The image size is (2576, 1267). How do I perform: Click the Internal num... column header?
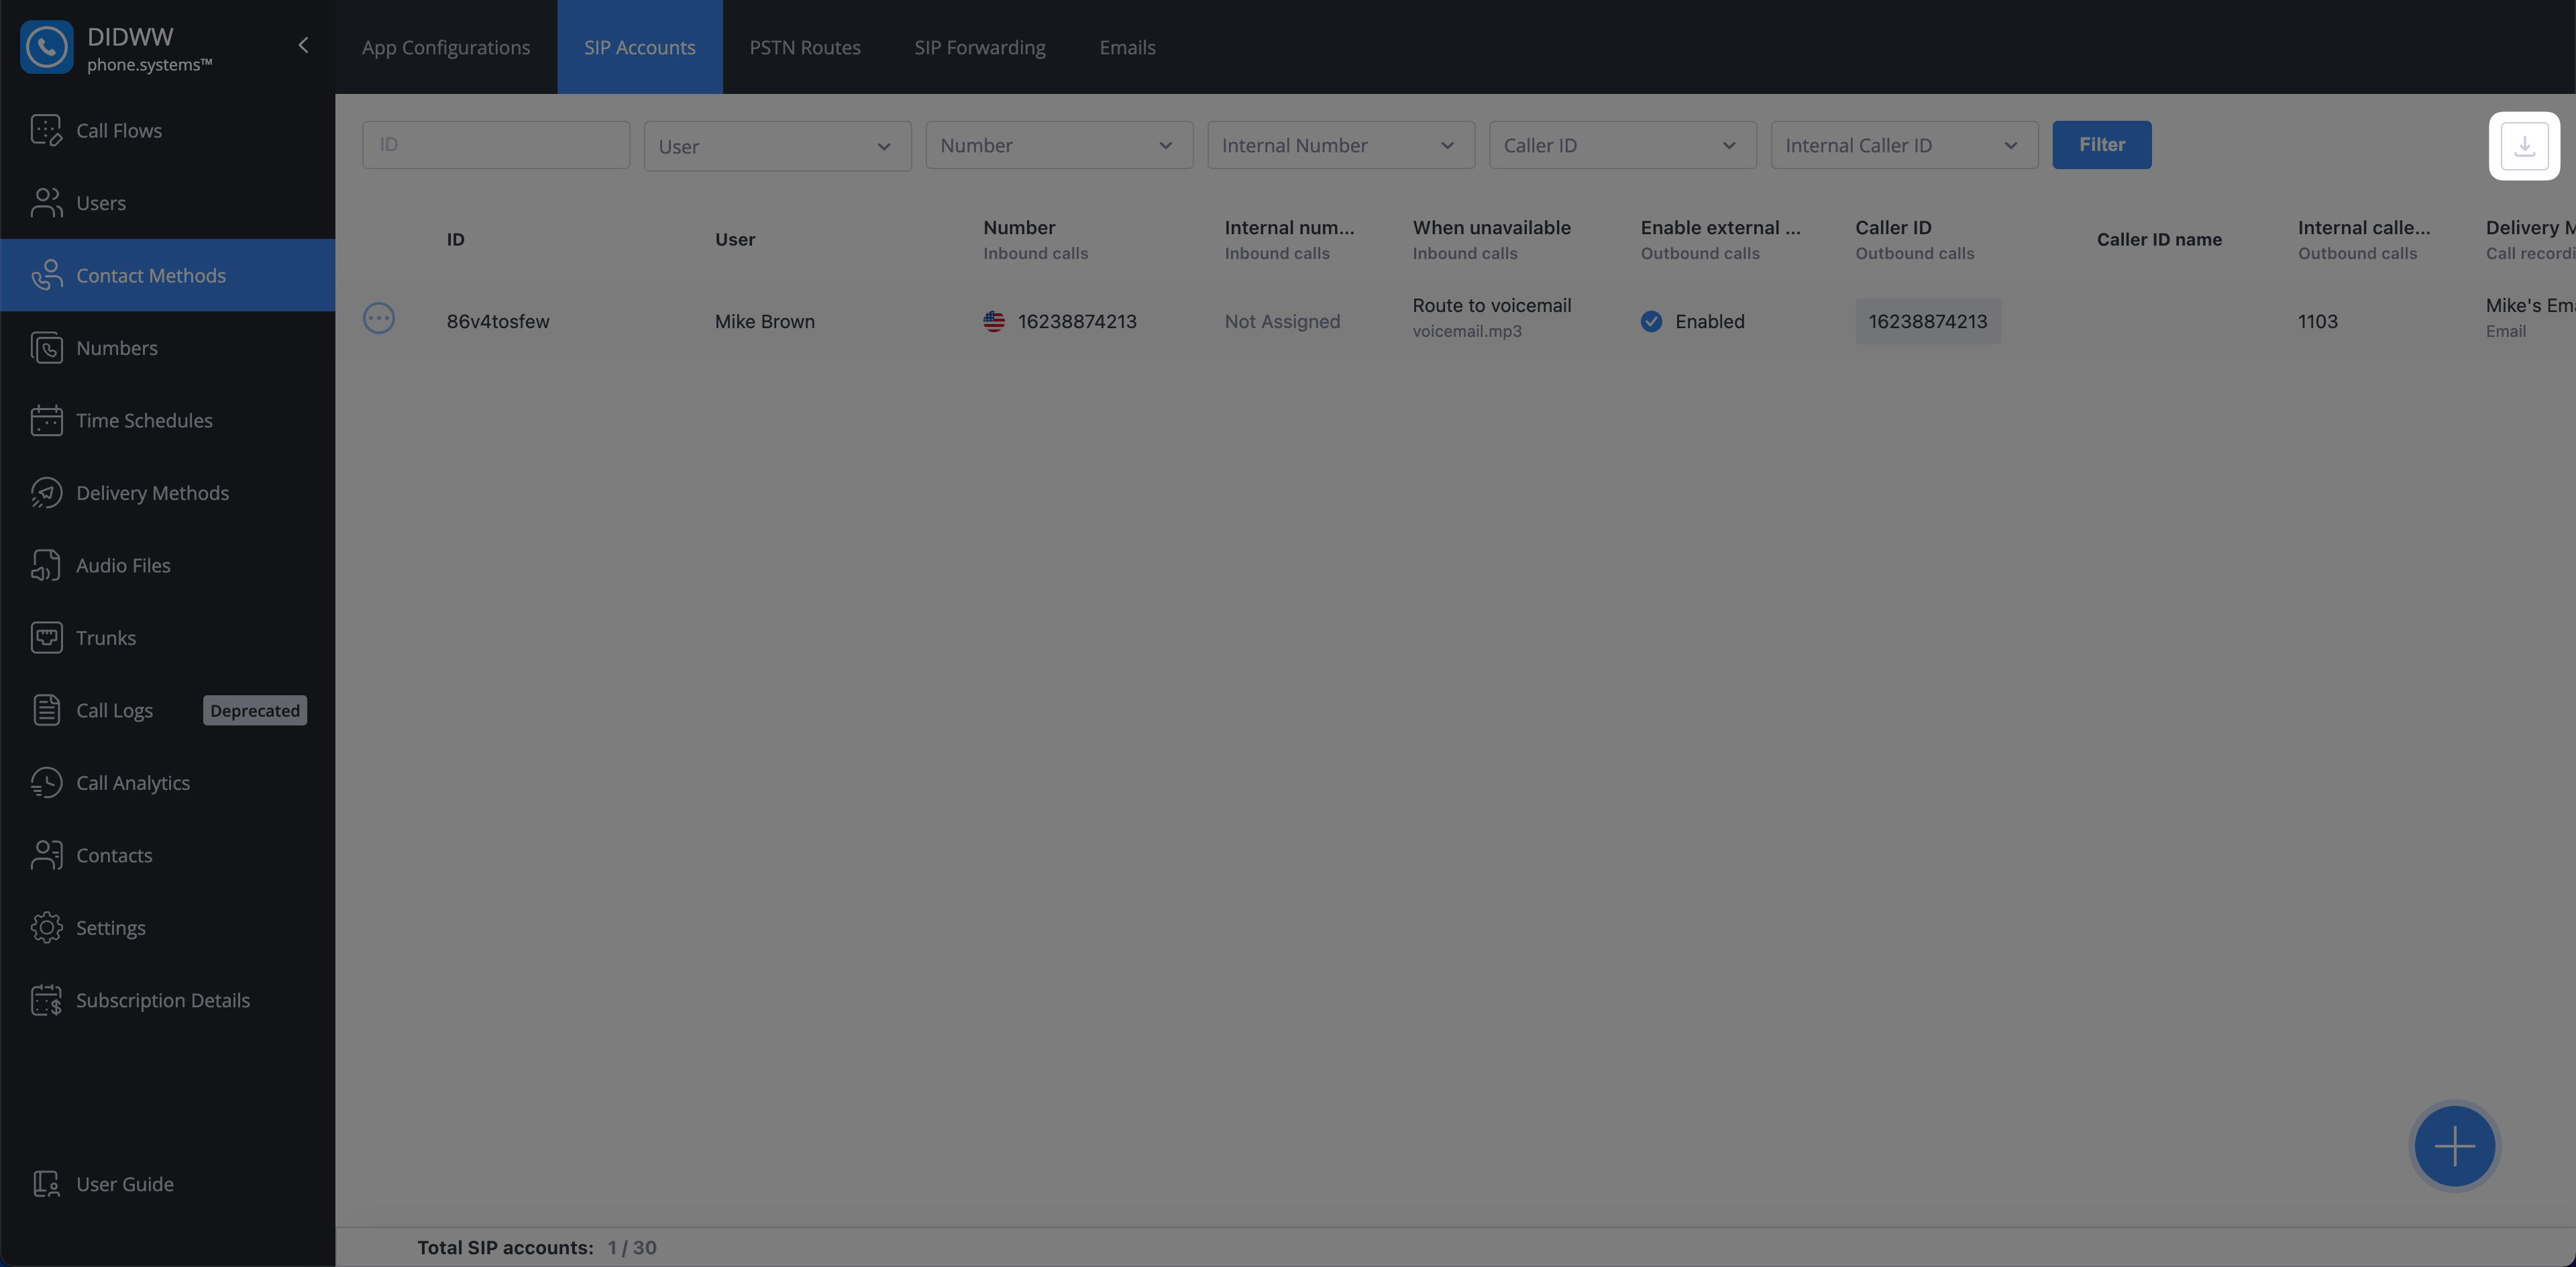coord(1289,227)
